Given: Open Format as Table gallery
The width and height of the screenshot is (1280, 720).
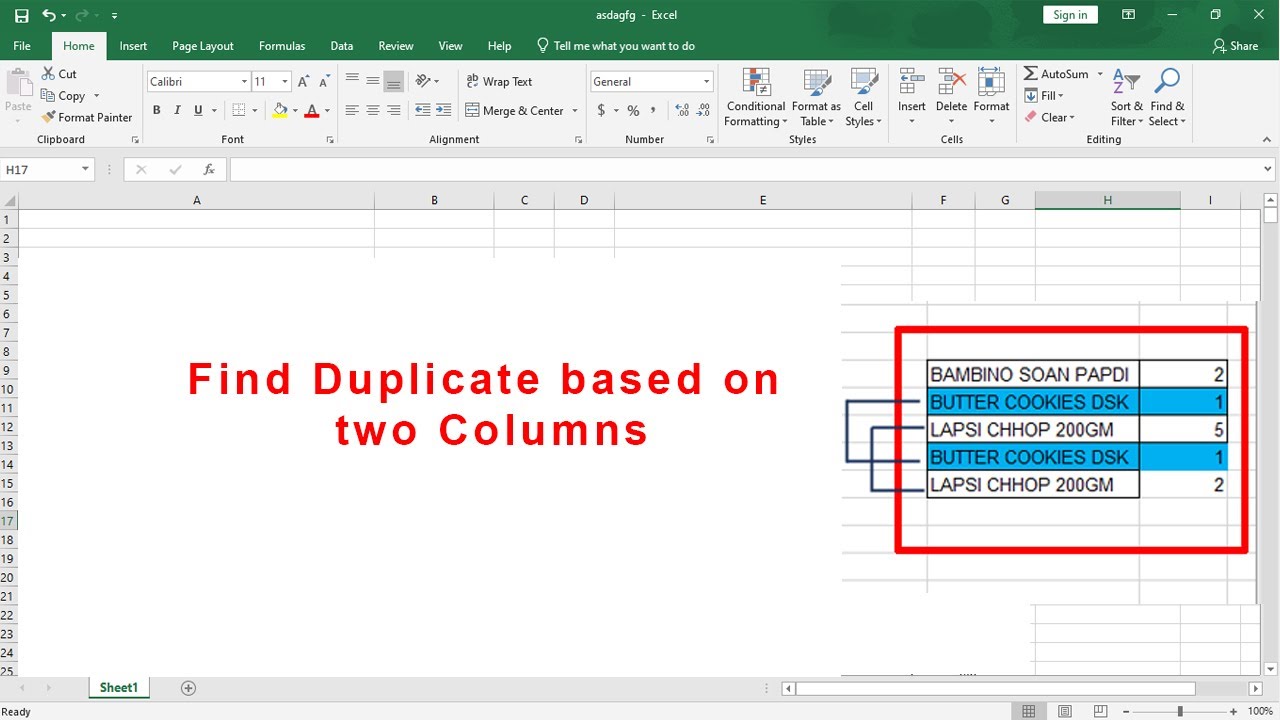Looking at the screenshot, I should [x=816, y=98].
